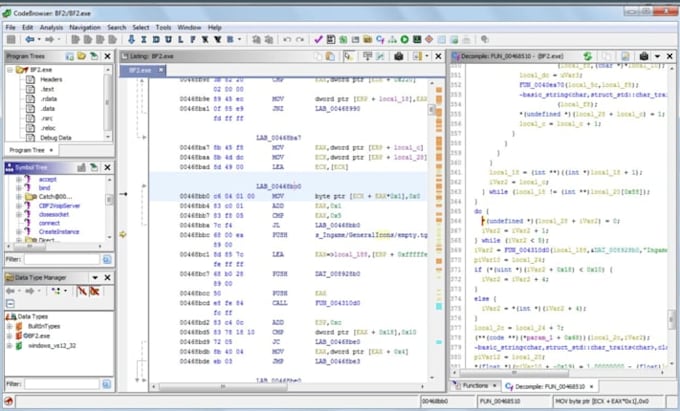Click the Program Trees open folder icon
The image size is (680, 411).
pyautogui.click(x=82, y=56)
